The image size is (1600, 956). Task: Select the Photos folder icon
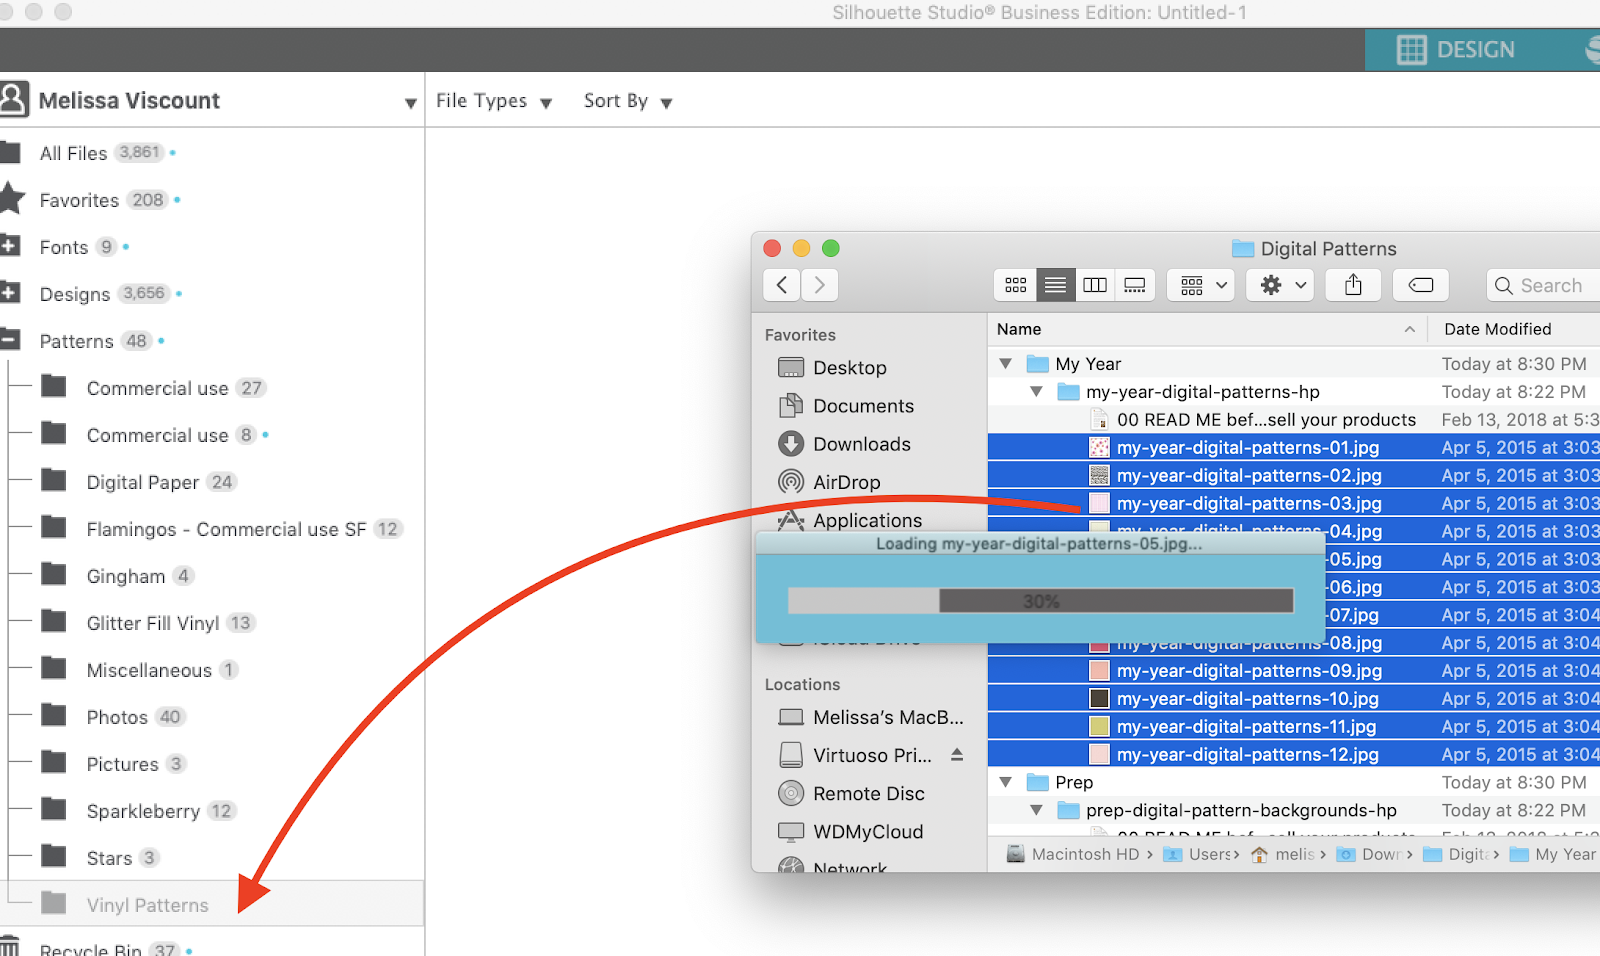point(54,716)
